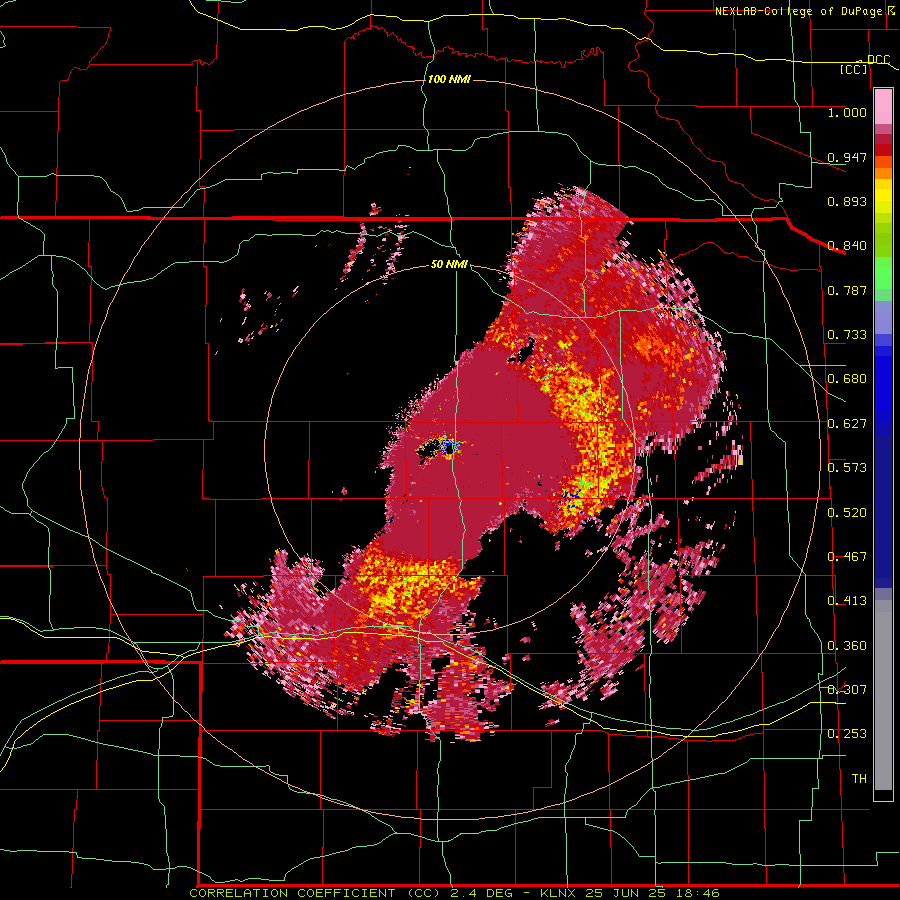Select the 0.573 legend value
This screenshot has height=900, width=900.
coord(847,468)
